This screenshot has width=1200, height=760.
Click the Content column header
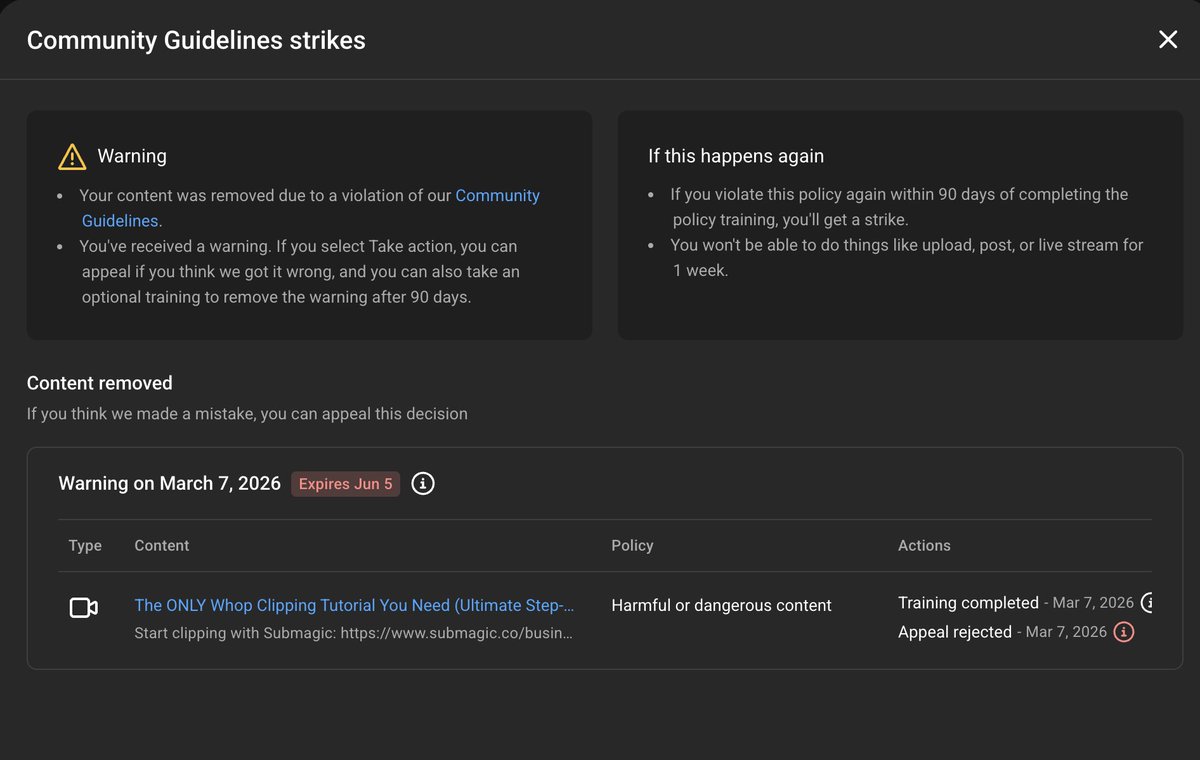tap(162, 546)
